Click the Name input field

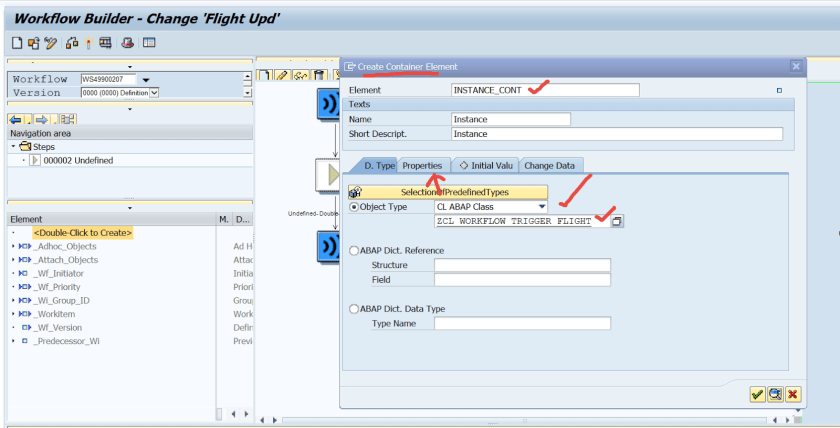[511, 119]
